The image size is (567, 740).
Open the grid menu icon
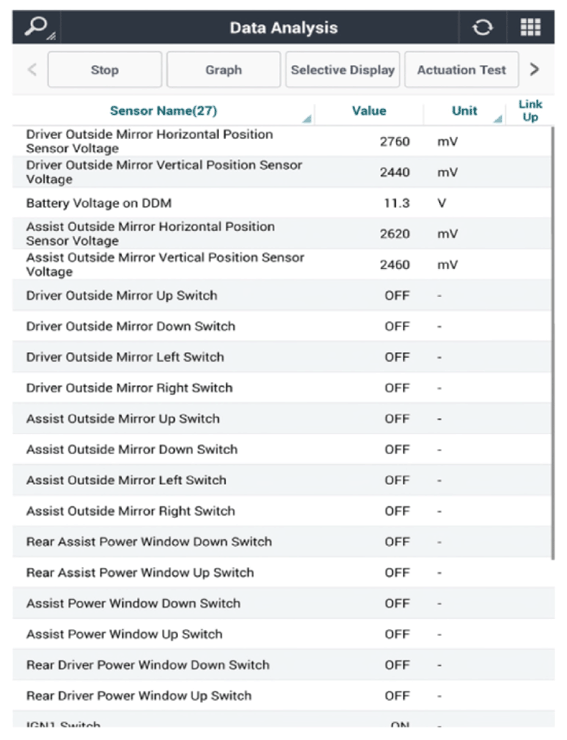[x=530, y=27]
